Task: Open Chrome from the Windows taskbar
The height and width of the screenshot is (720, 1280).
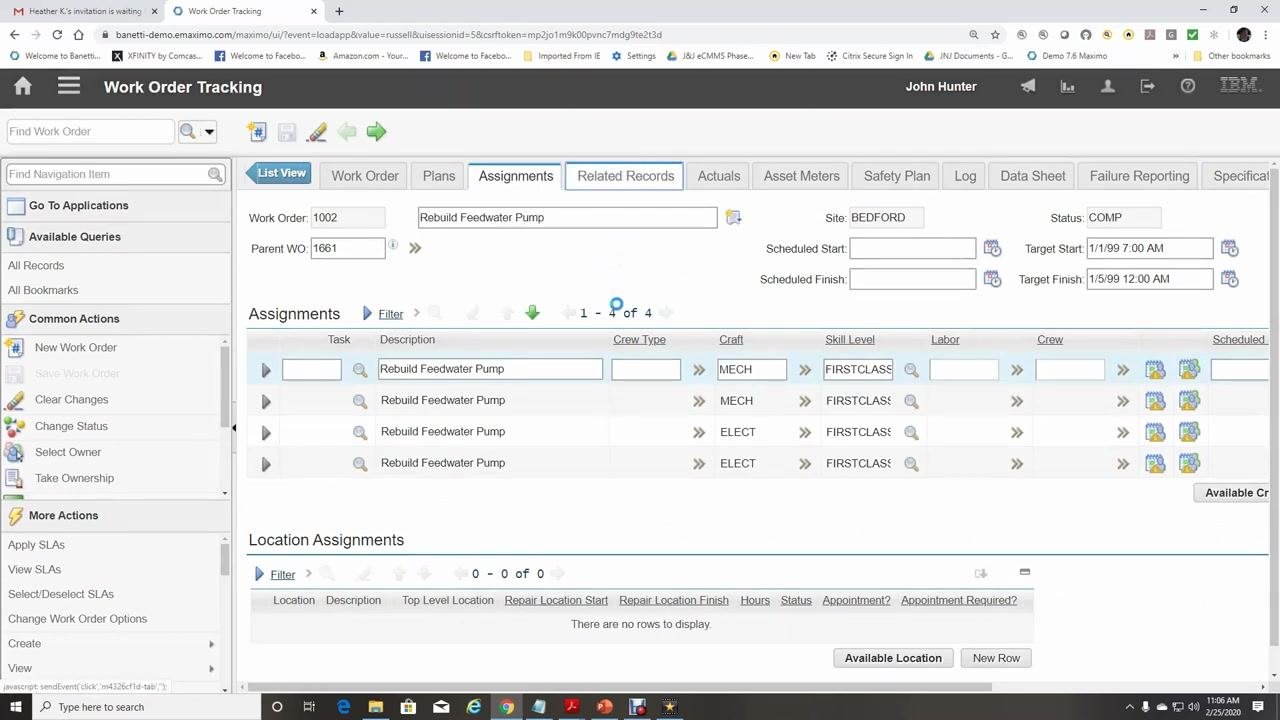Action: (x=507, y=707)
